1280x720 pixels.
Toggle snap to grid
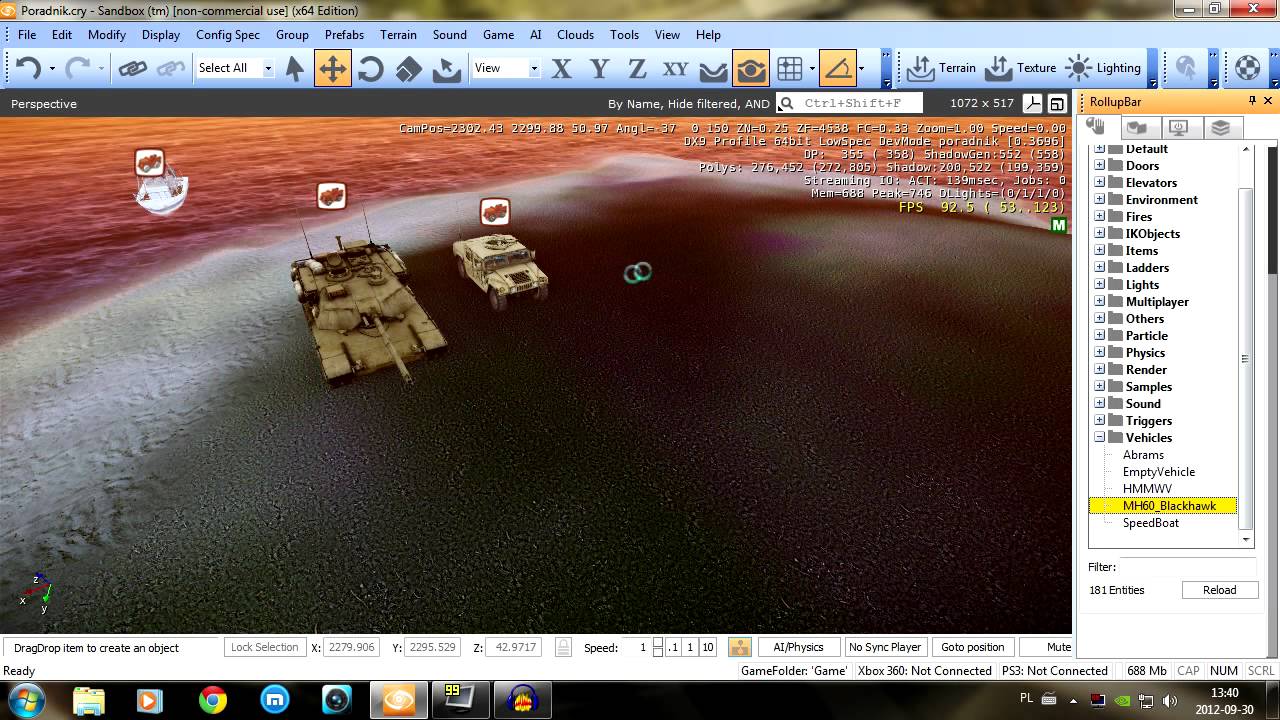[789, 68]
